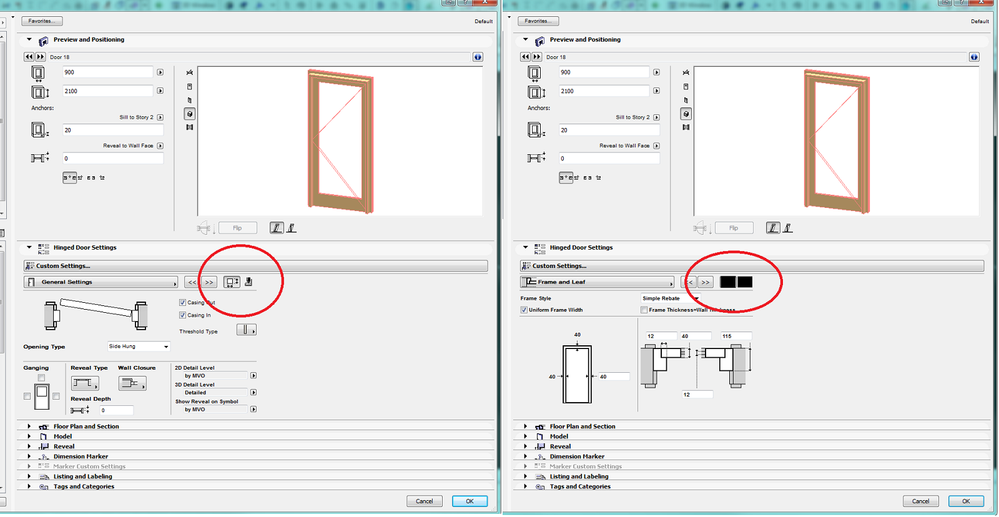Expand Reveal panel in left dialog

click(x=29, y=446)
